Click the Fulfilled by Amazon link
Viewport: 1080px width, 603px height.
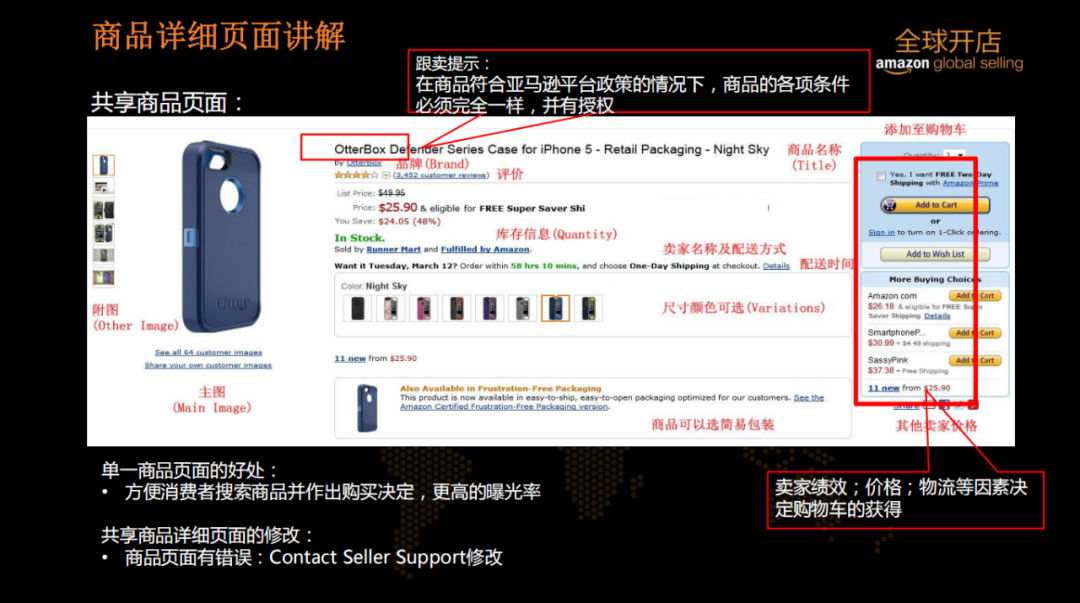coord(485,249)
